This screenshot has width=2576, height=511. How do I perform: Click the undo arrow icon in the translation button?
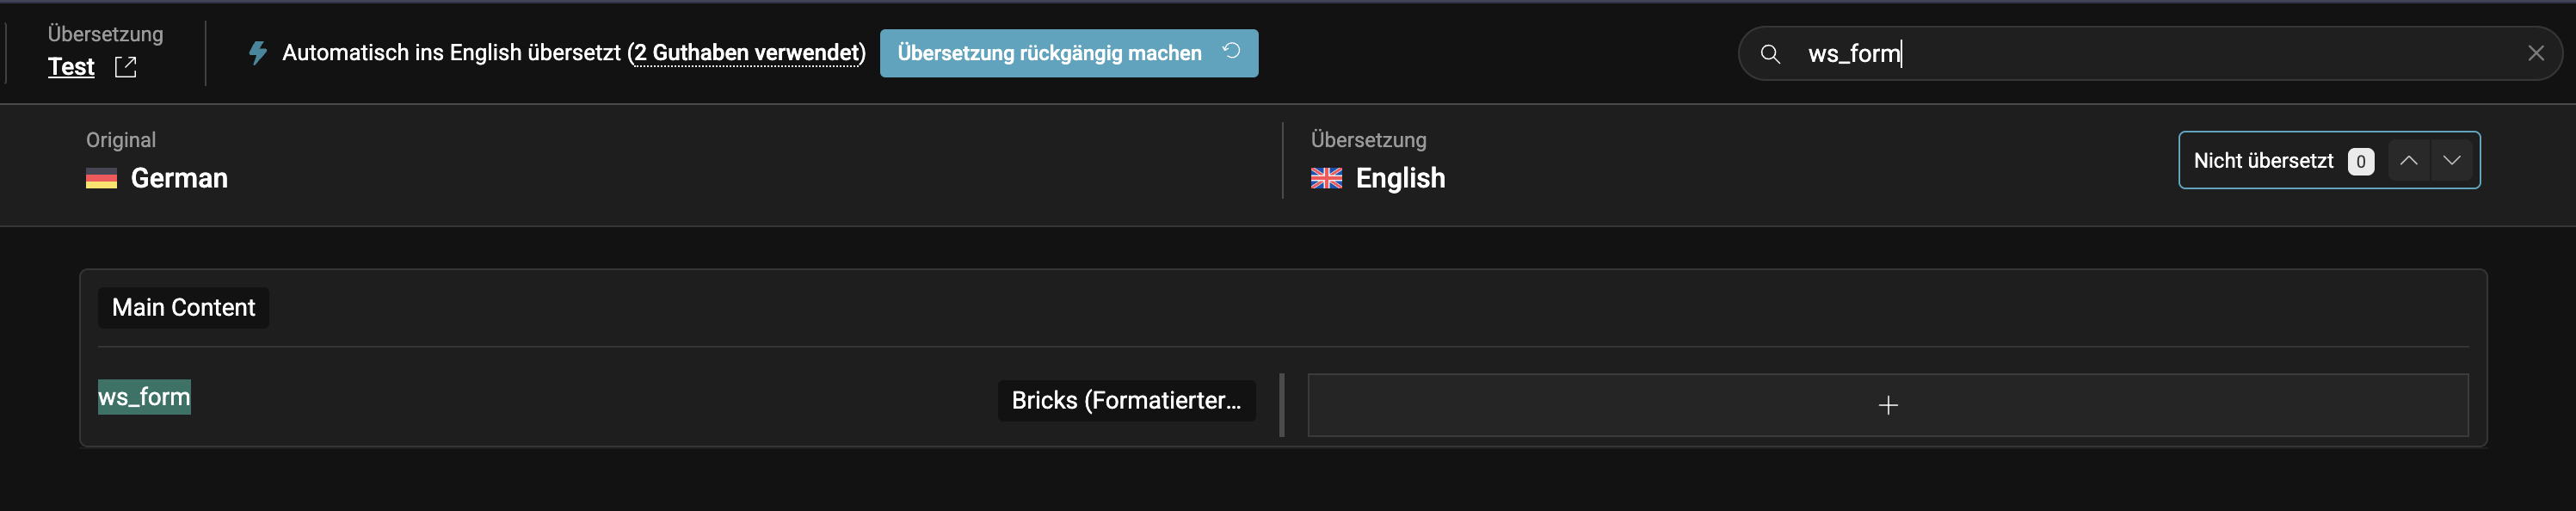click(1231, 51)
